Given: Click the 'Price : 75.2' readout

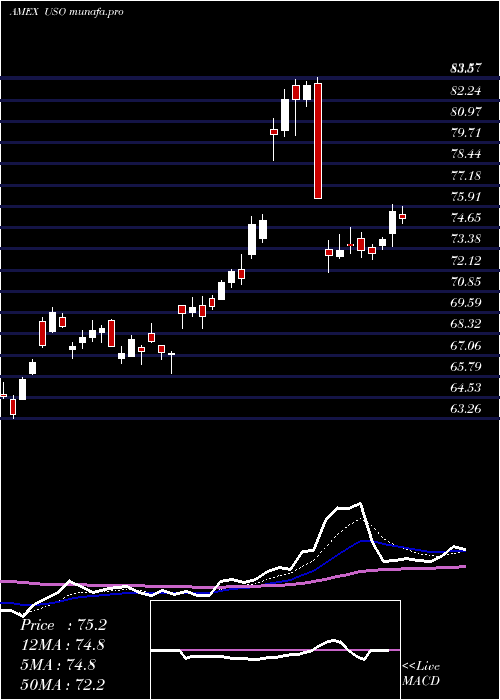Looking at the screenshot, I should (x=64, y=625).
